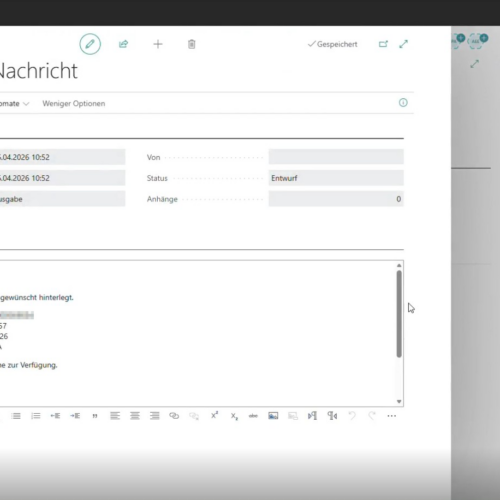The height and width of the screenshot is (500, 500).
Task: Click the message body scrollbar down arrow
Action: 399,402
